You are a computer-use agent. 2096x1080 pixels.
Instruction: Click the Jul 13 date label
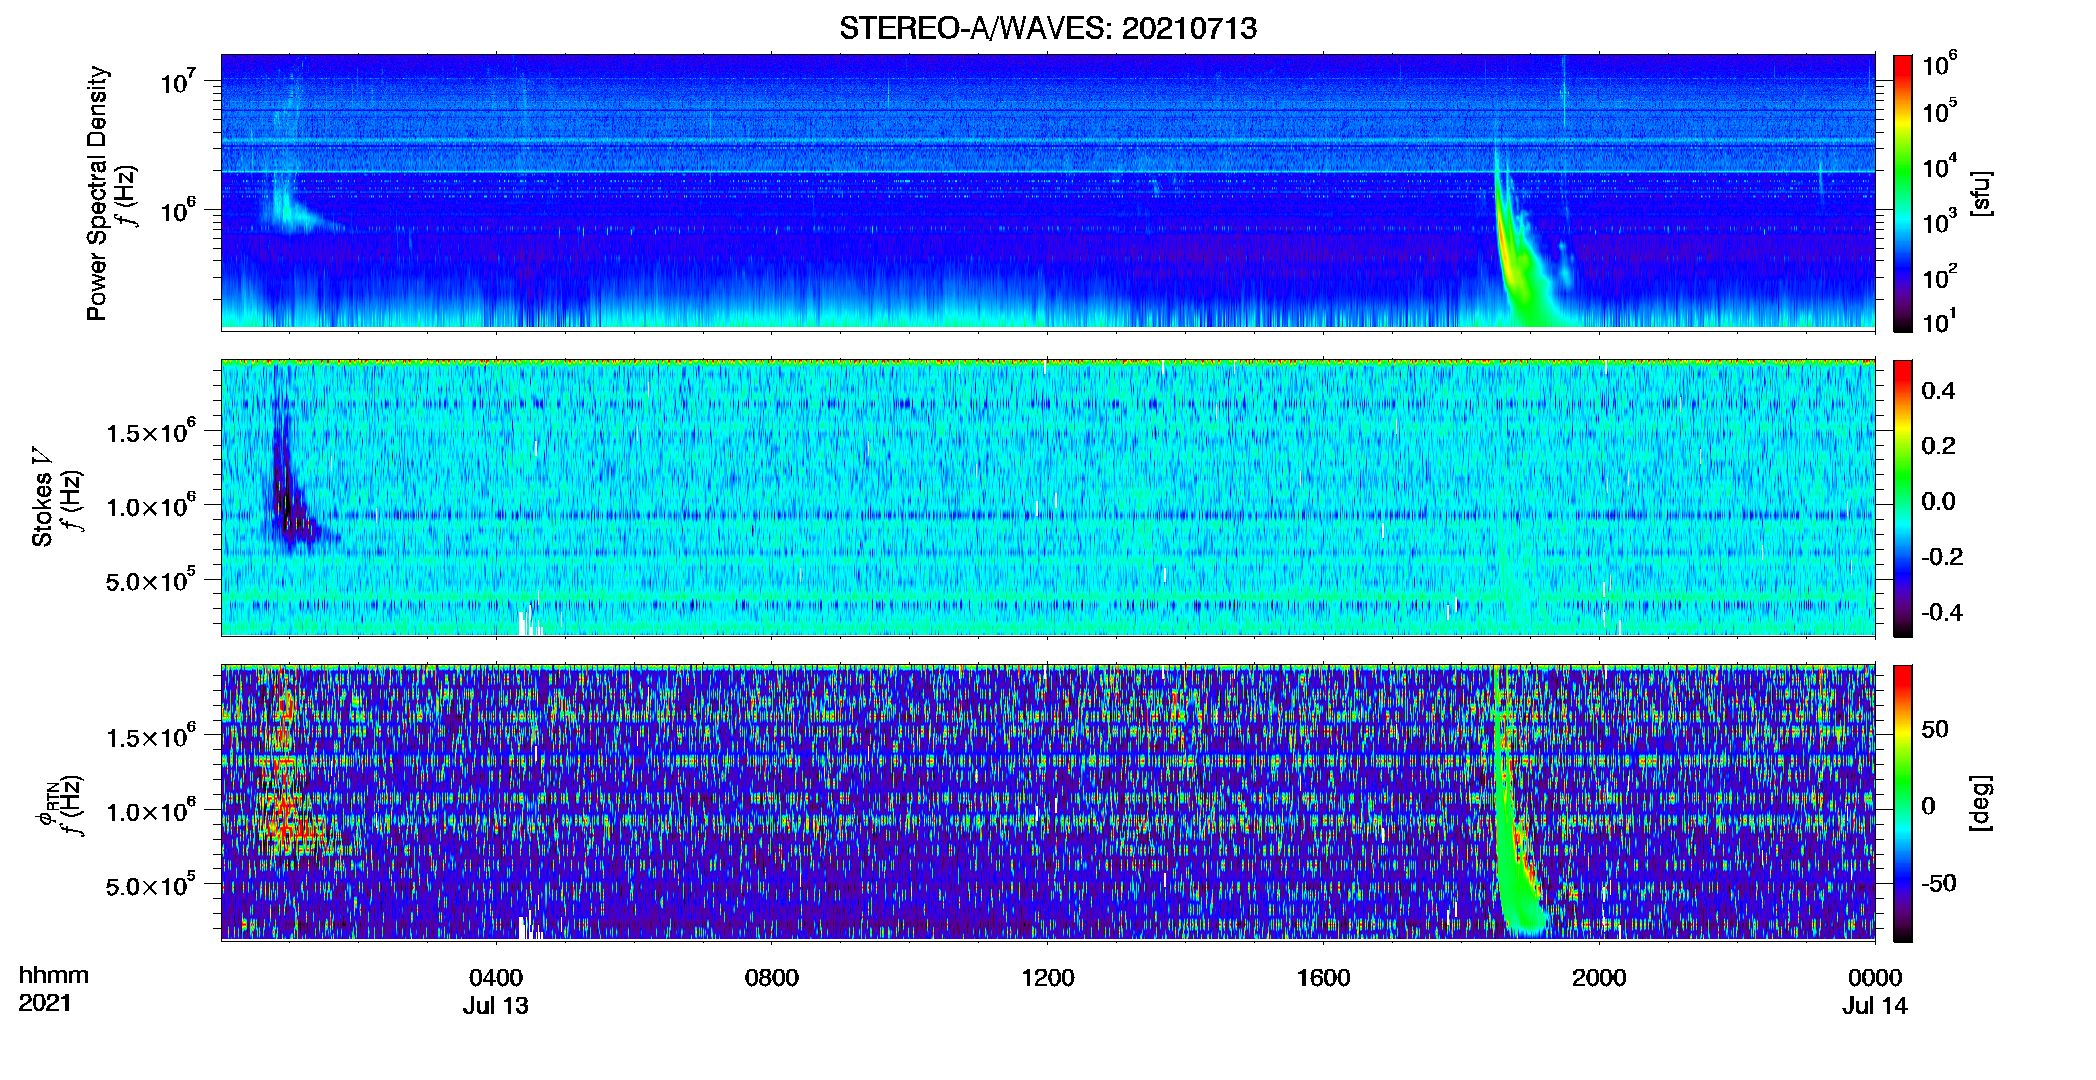496,1005
